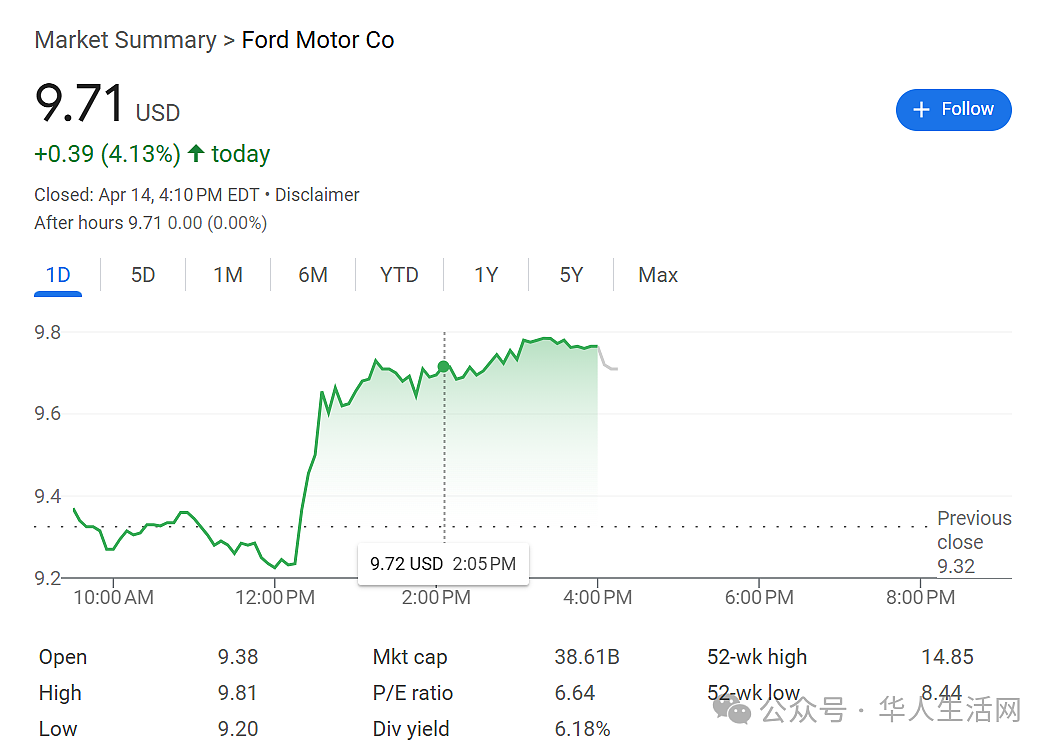Open the Market Summary breadcrumb link

point(126,40)
